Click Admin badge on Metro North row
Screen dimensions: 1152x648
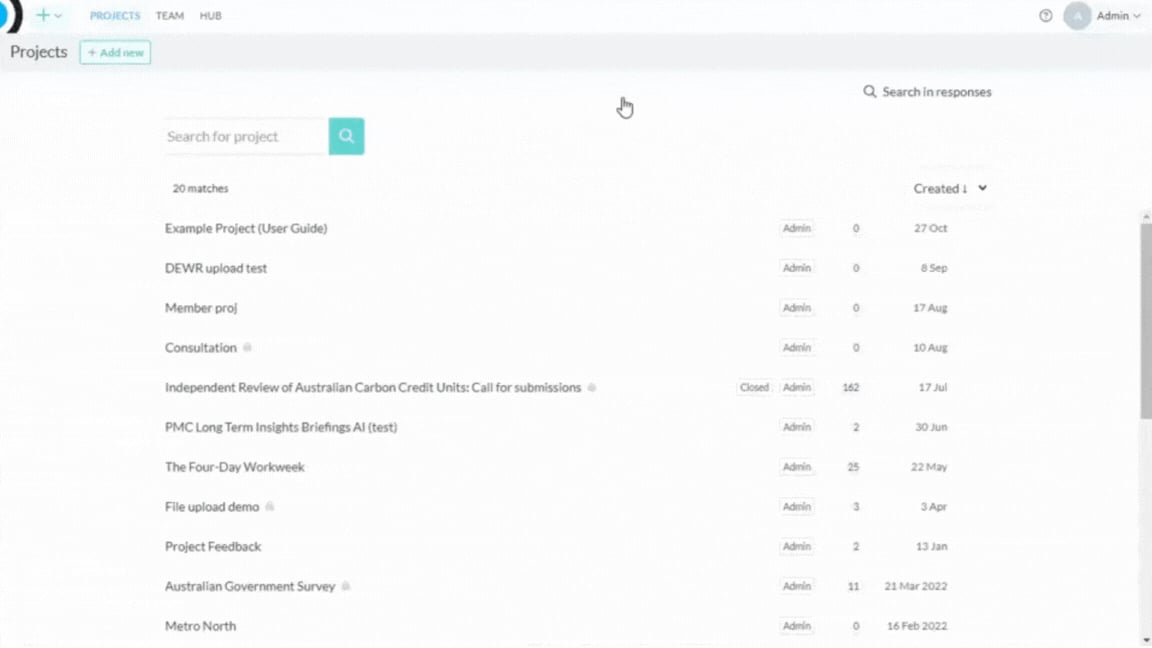pos(796,626)
